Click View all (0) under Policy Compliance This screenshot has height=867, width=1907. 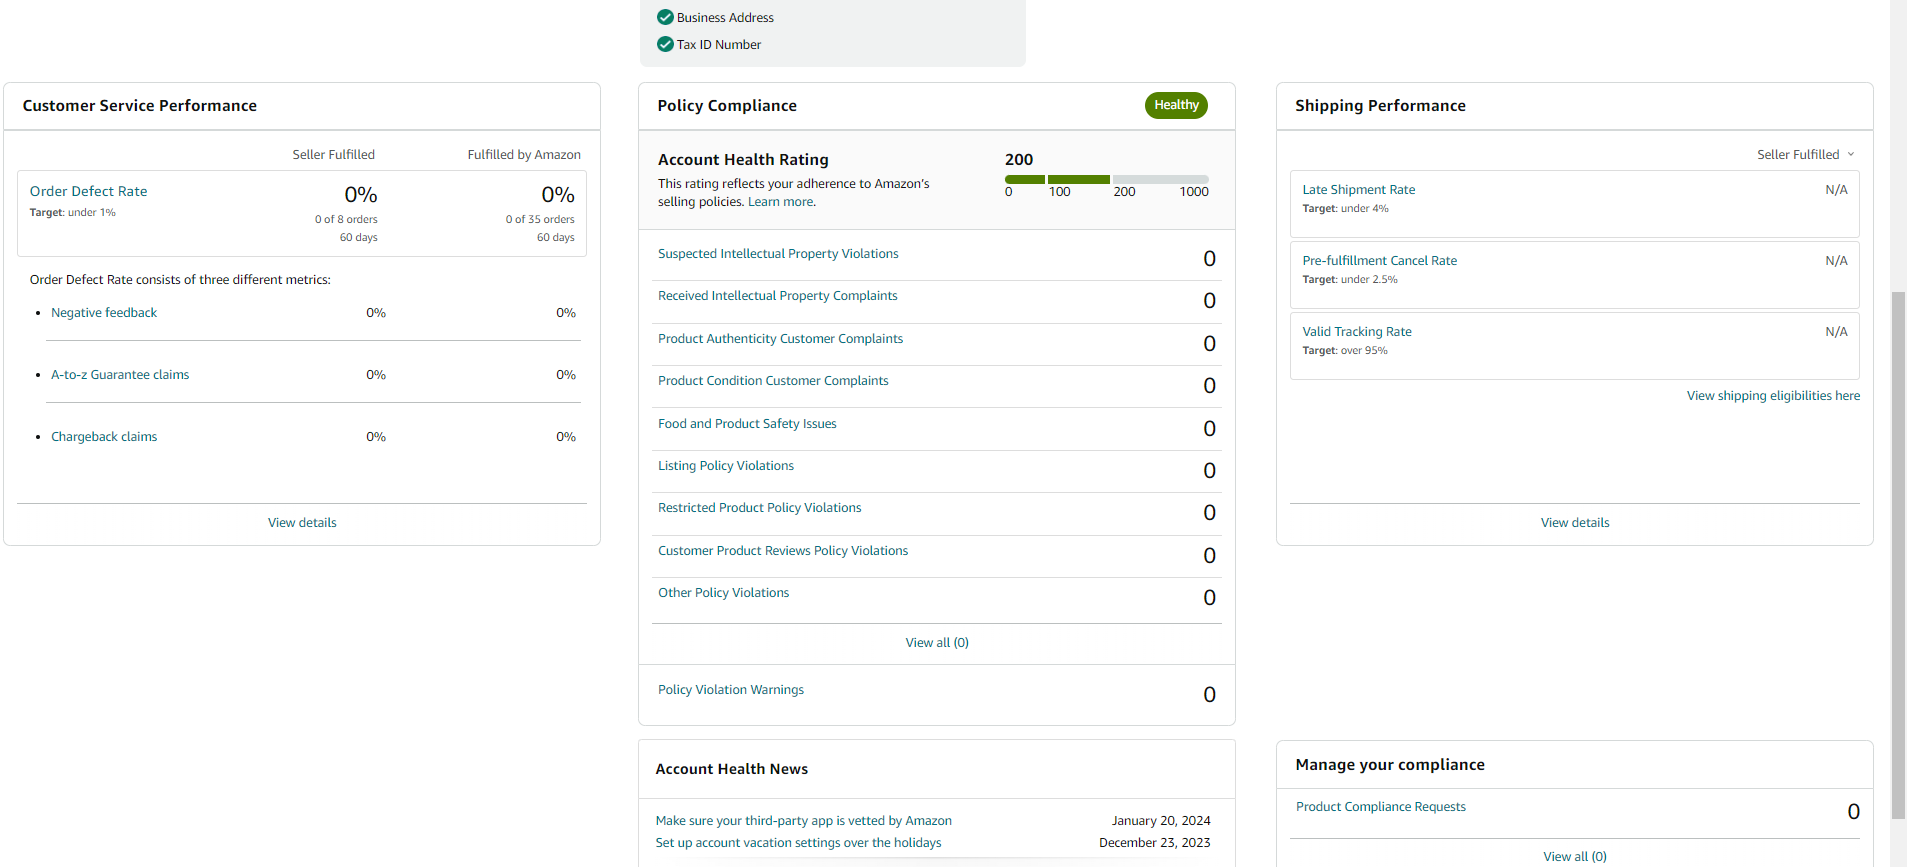point(937,643)
